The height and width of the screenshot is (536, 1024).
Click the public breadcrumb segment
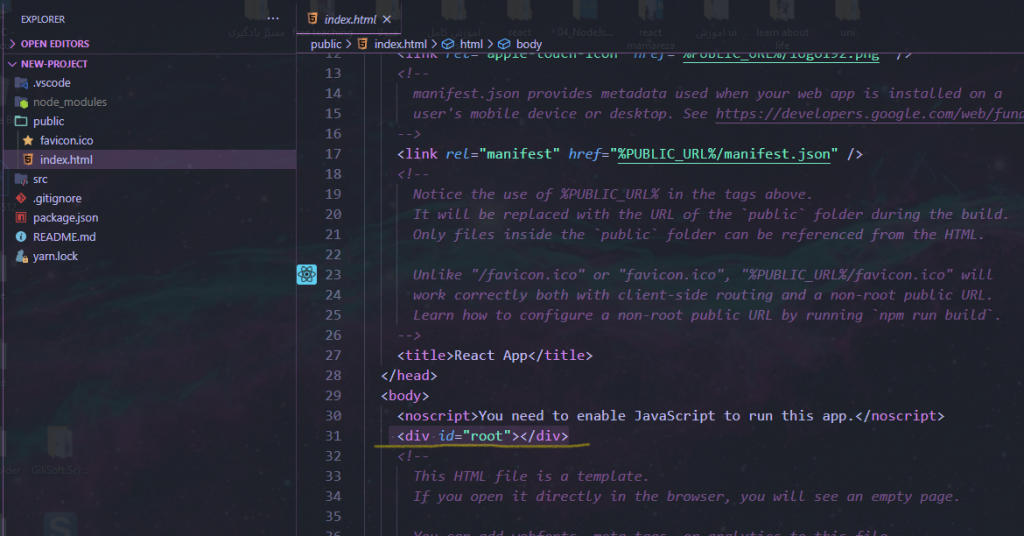(326, 44)
